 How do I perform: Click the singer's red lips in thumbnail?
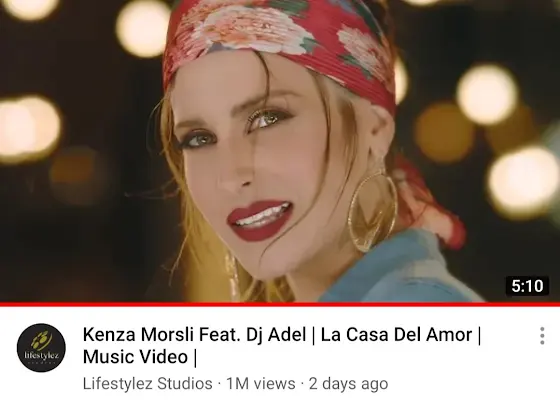click(x=261, y=220)
